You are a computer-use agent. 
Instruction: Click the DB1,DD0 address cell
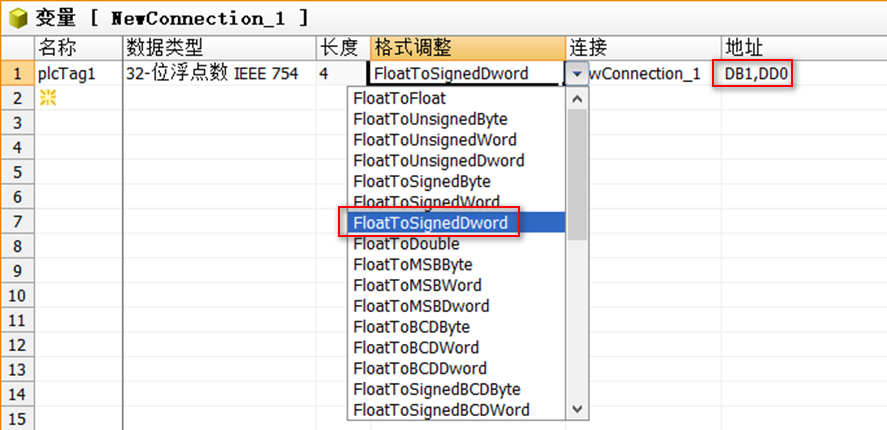(753, 73)
